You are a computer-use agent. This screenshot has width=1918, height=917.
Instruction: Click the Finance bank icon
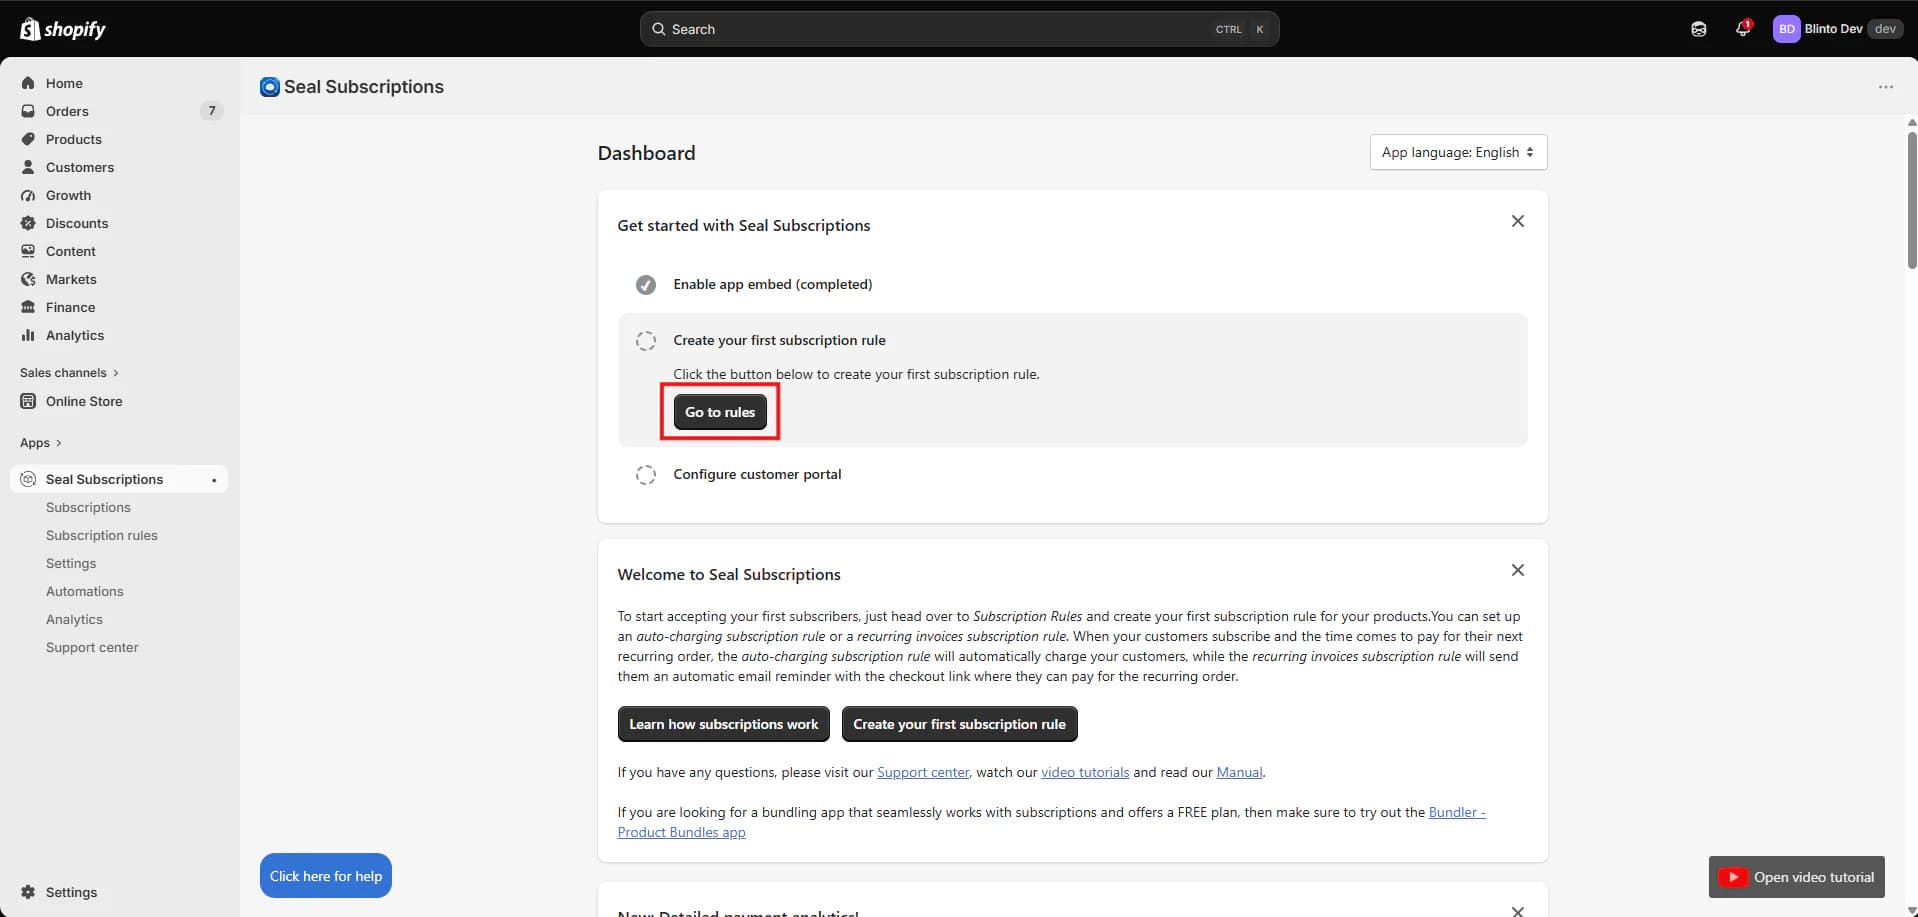(28, 307)
